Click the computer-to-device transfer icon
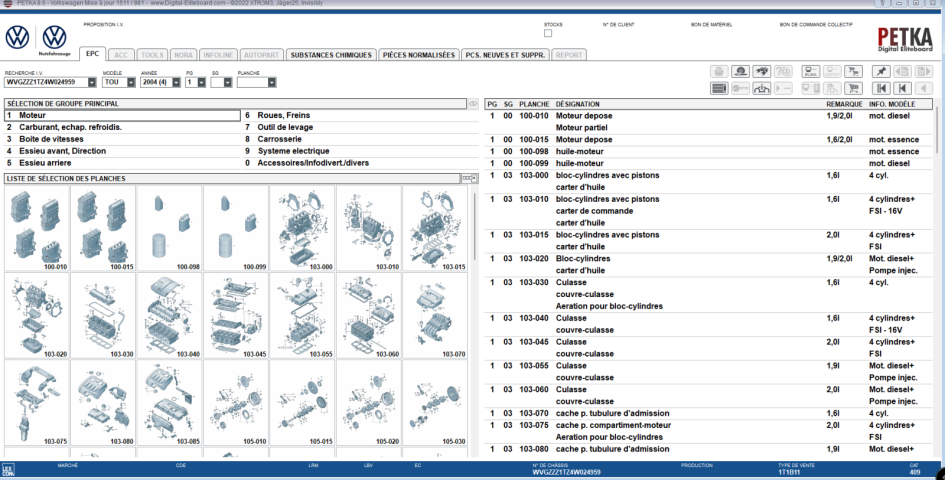 coord(811,89)
